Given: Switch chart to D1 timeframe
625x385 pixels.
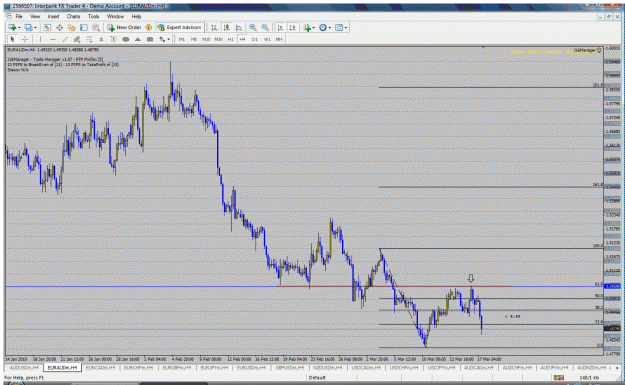Looking at the screenshot, I should point(255,39).
